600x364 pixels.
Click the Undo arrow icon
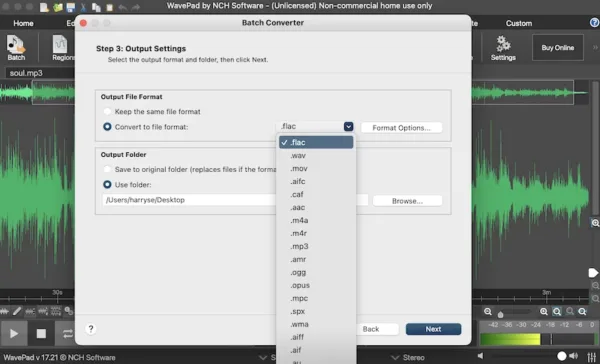coord(122,7)
